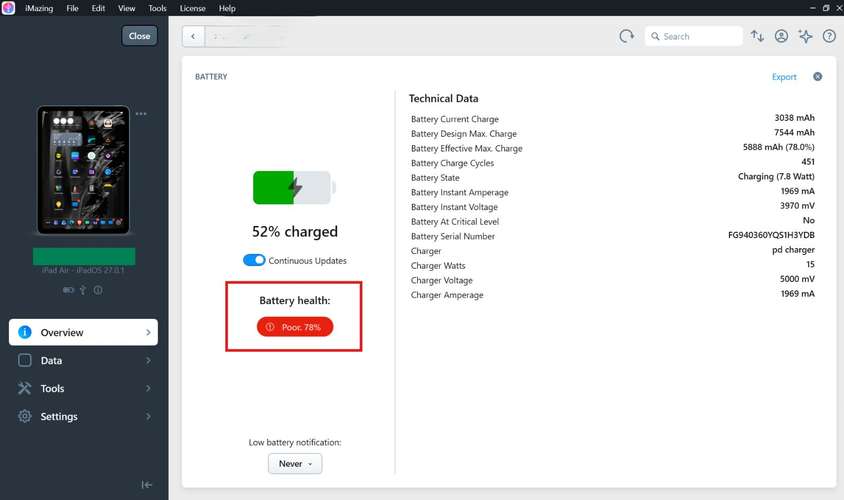Expand the Settings chevron
This screenshot has height=500, width=844.
[148, 417]
